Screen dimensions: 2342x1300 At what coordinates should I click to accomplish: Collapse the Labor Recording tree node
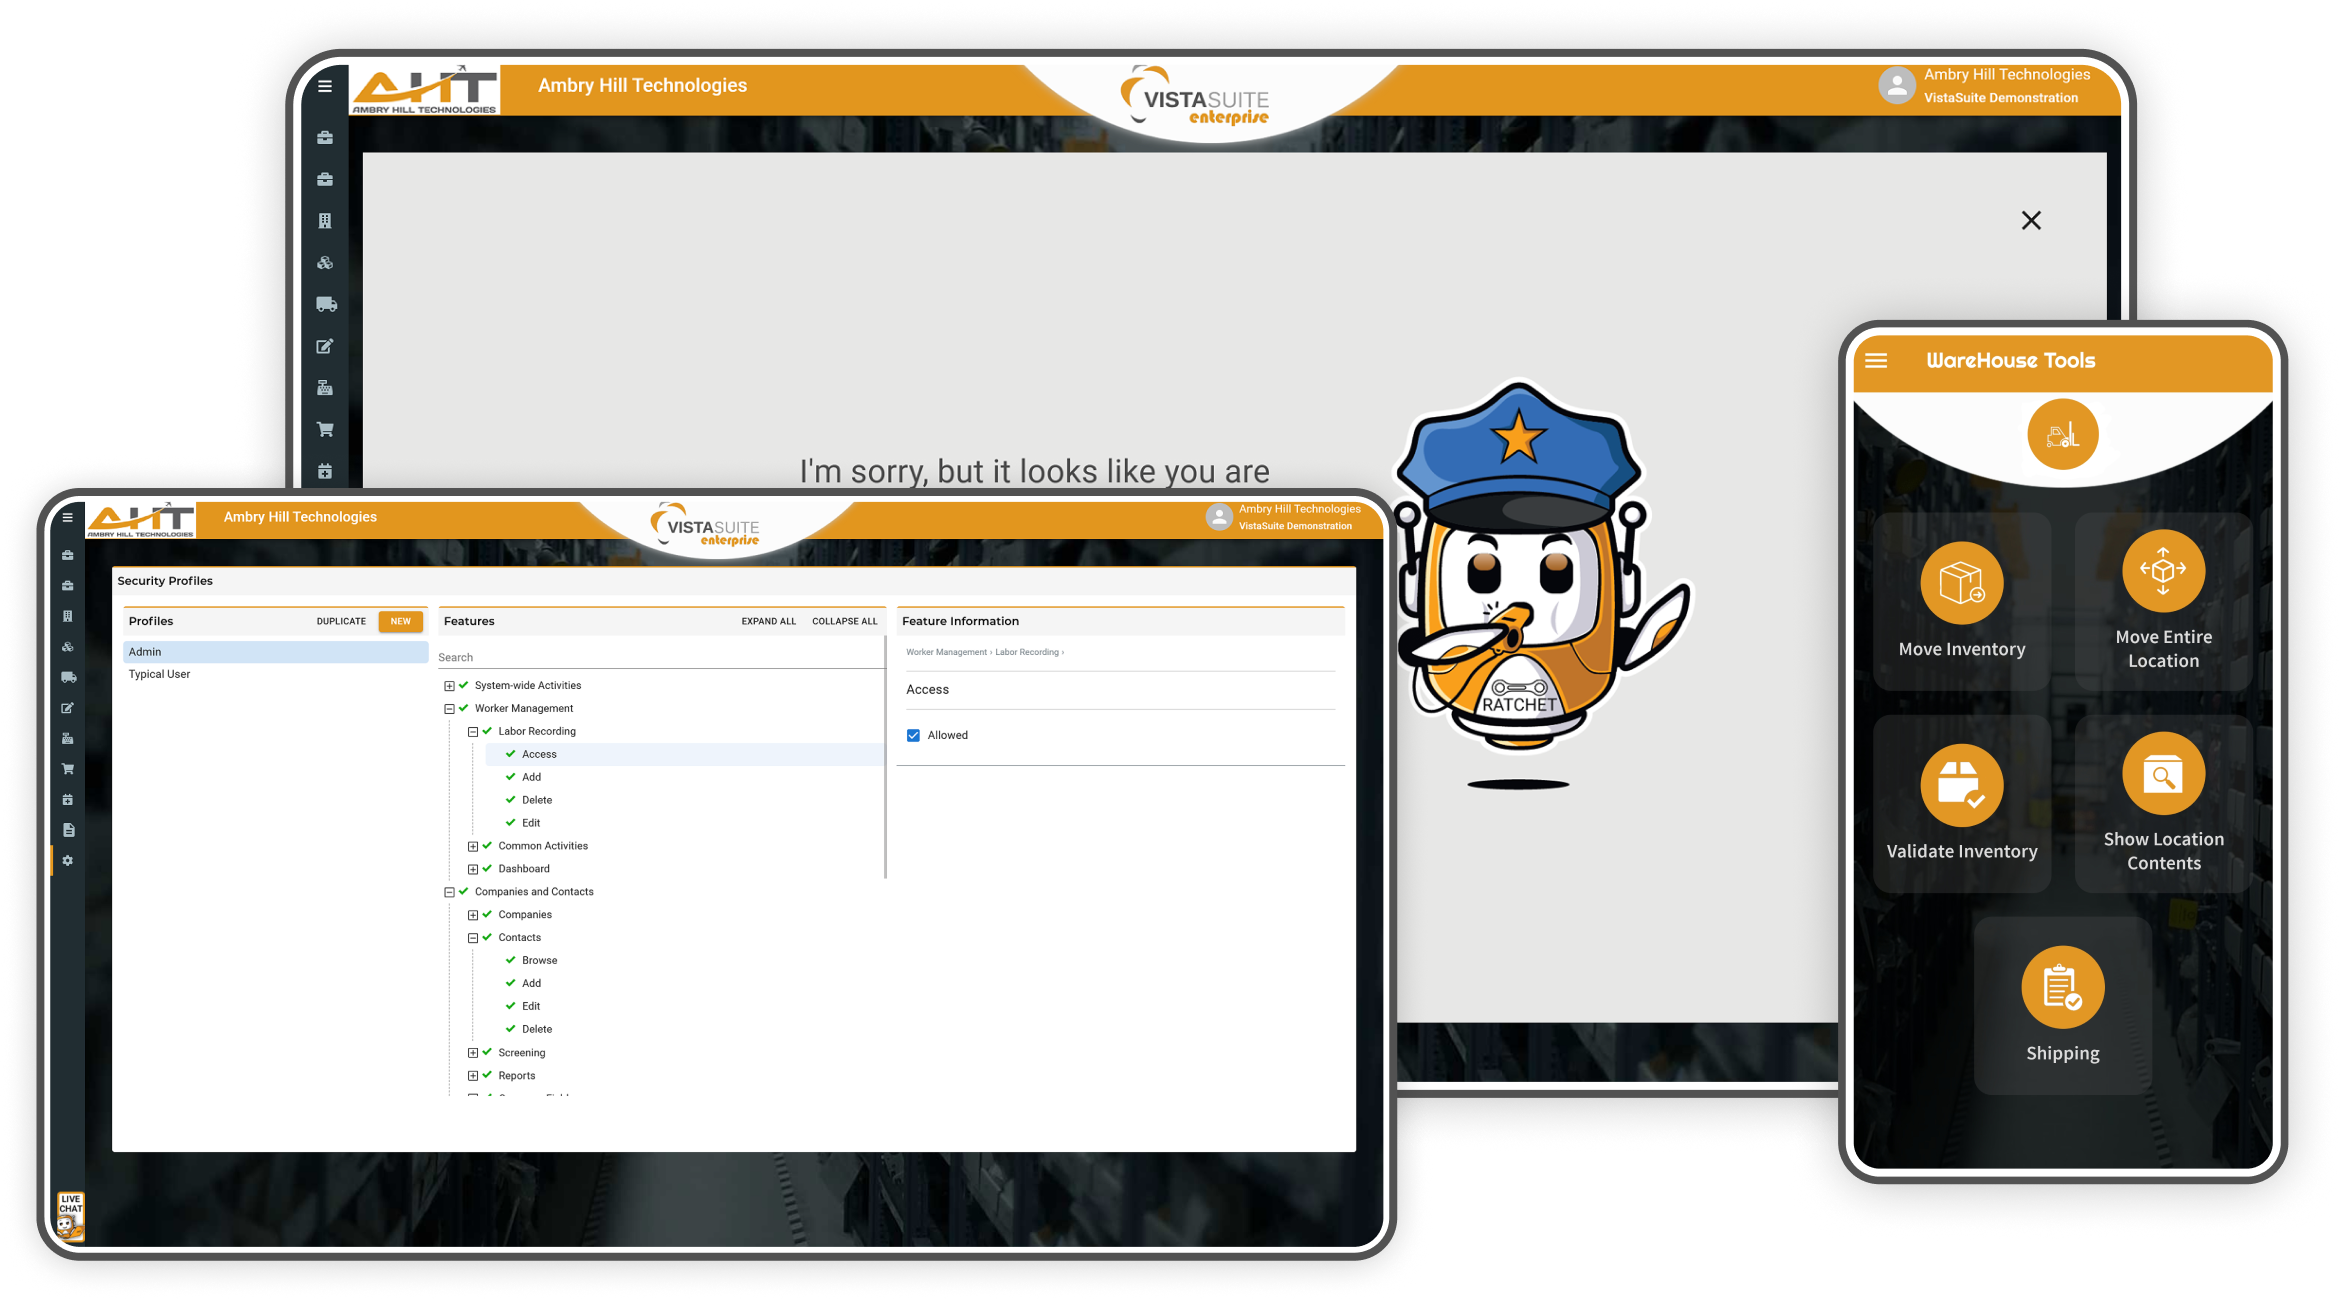[x=472, y=731]
